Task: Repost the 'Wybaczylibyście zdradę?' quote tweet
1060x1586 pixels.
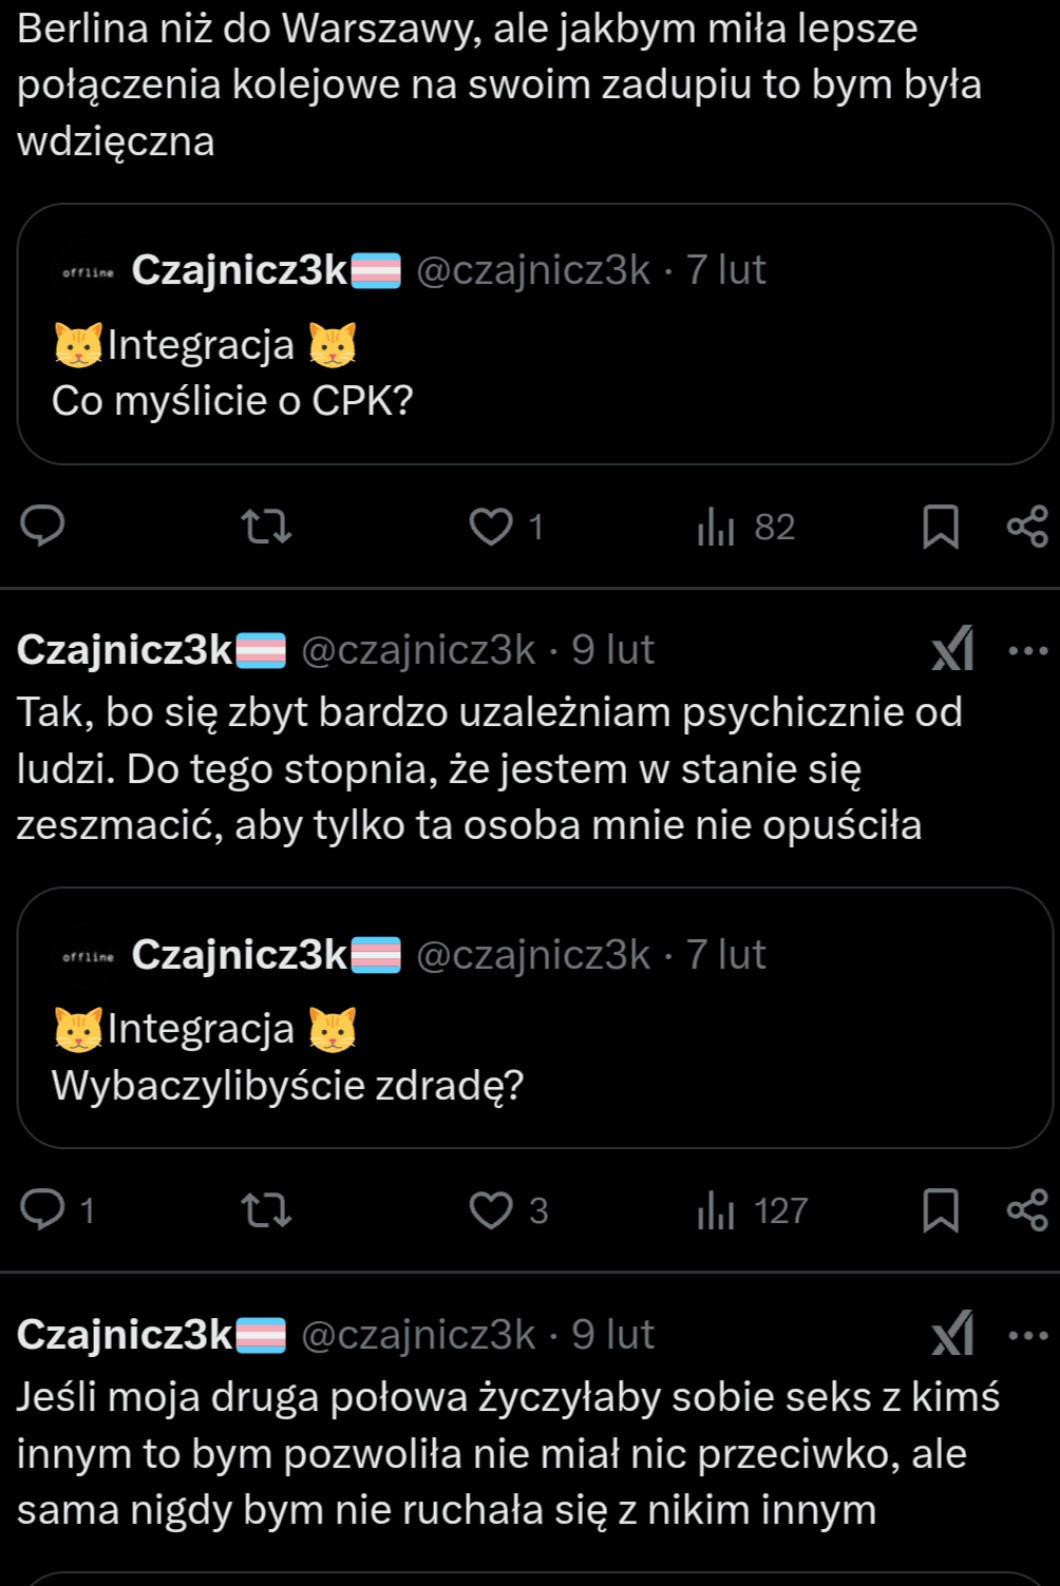Action: point(267,1211)
